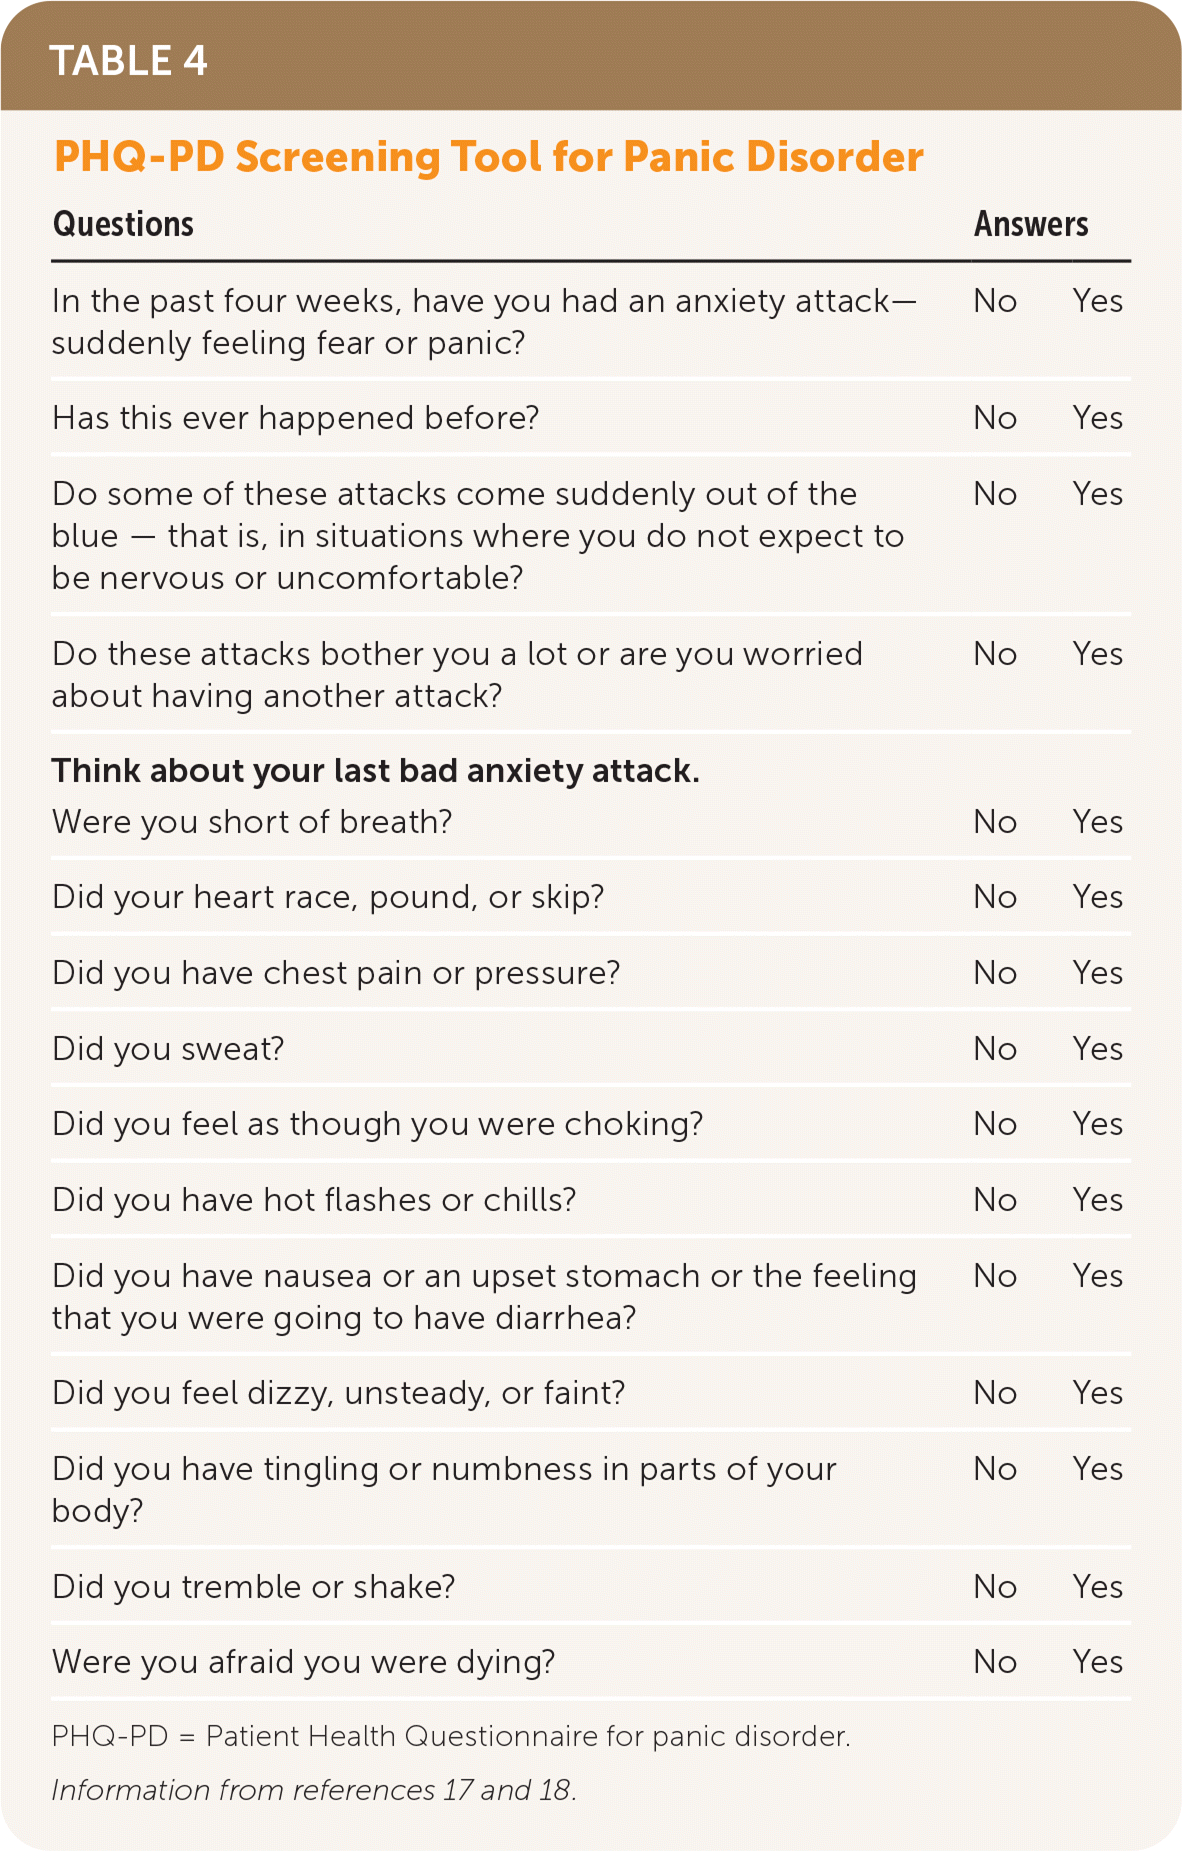Select Yes for 'Were you short of breath?'
This screenshot has height=1852, width=1183.
1097,822
